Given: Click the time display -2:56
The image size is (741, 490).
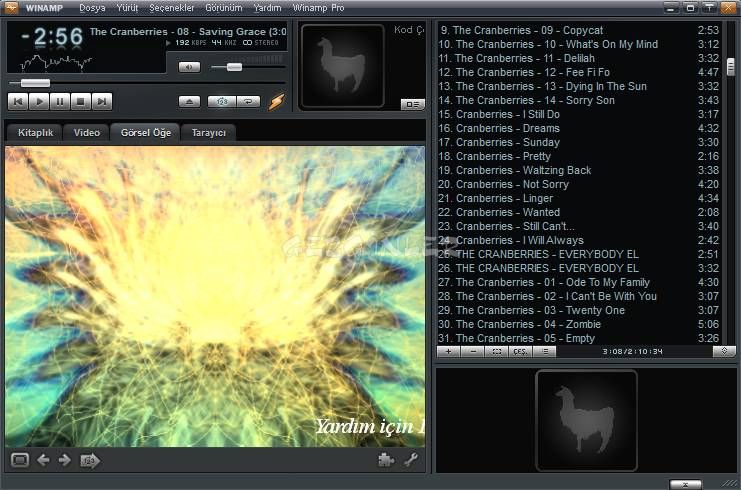Looking at the screenshot, I should tap(52, 37).
